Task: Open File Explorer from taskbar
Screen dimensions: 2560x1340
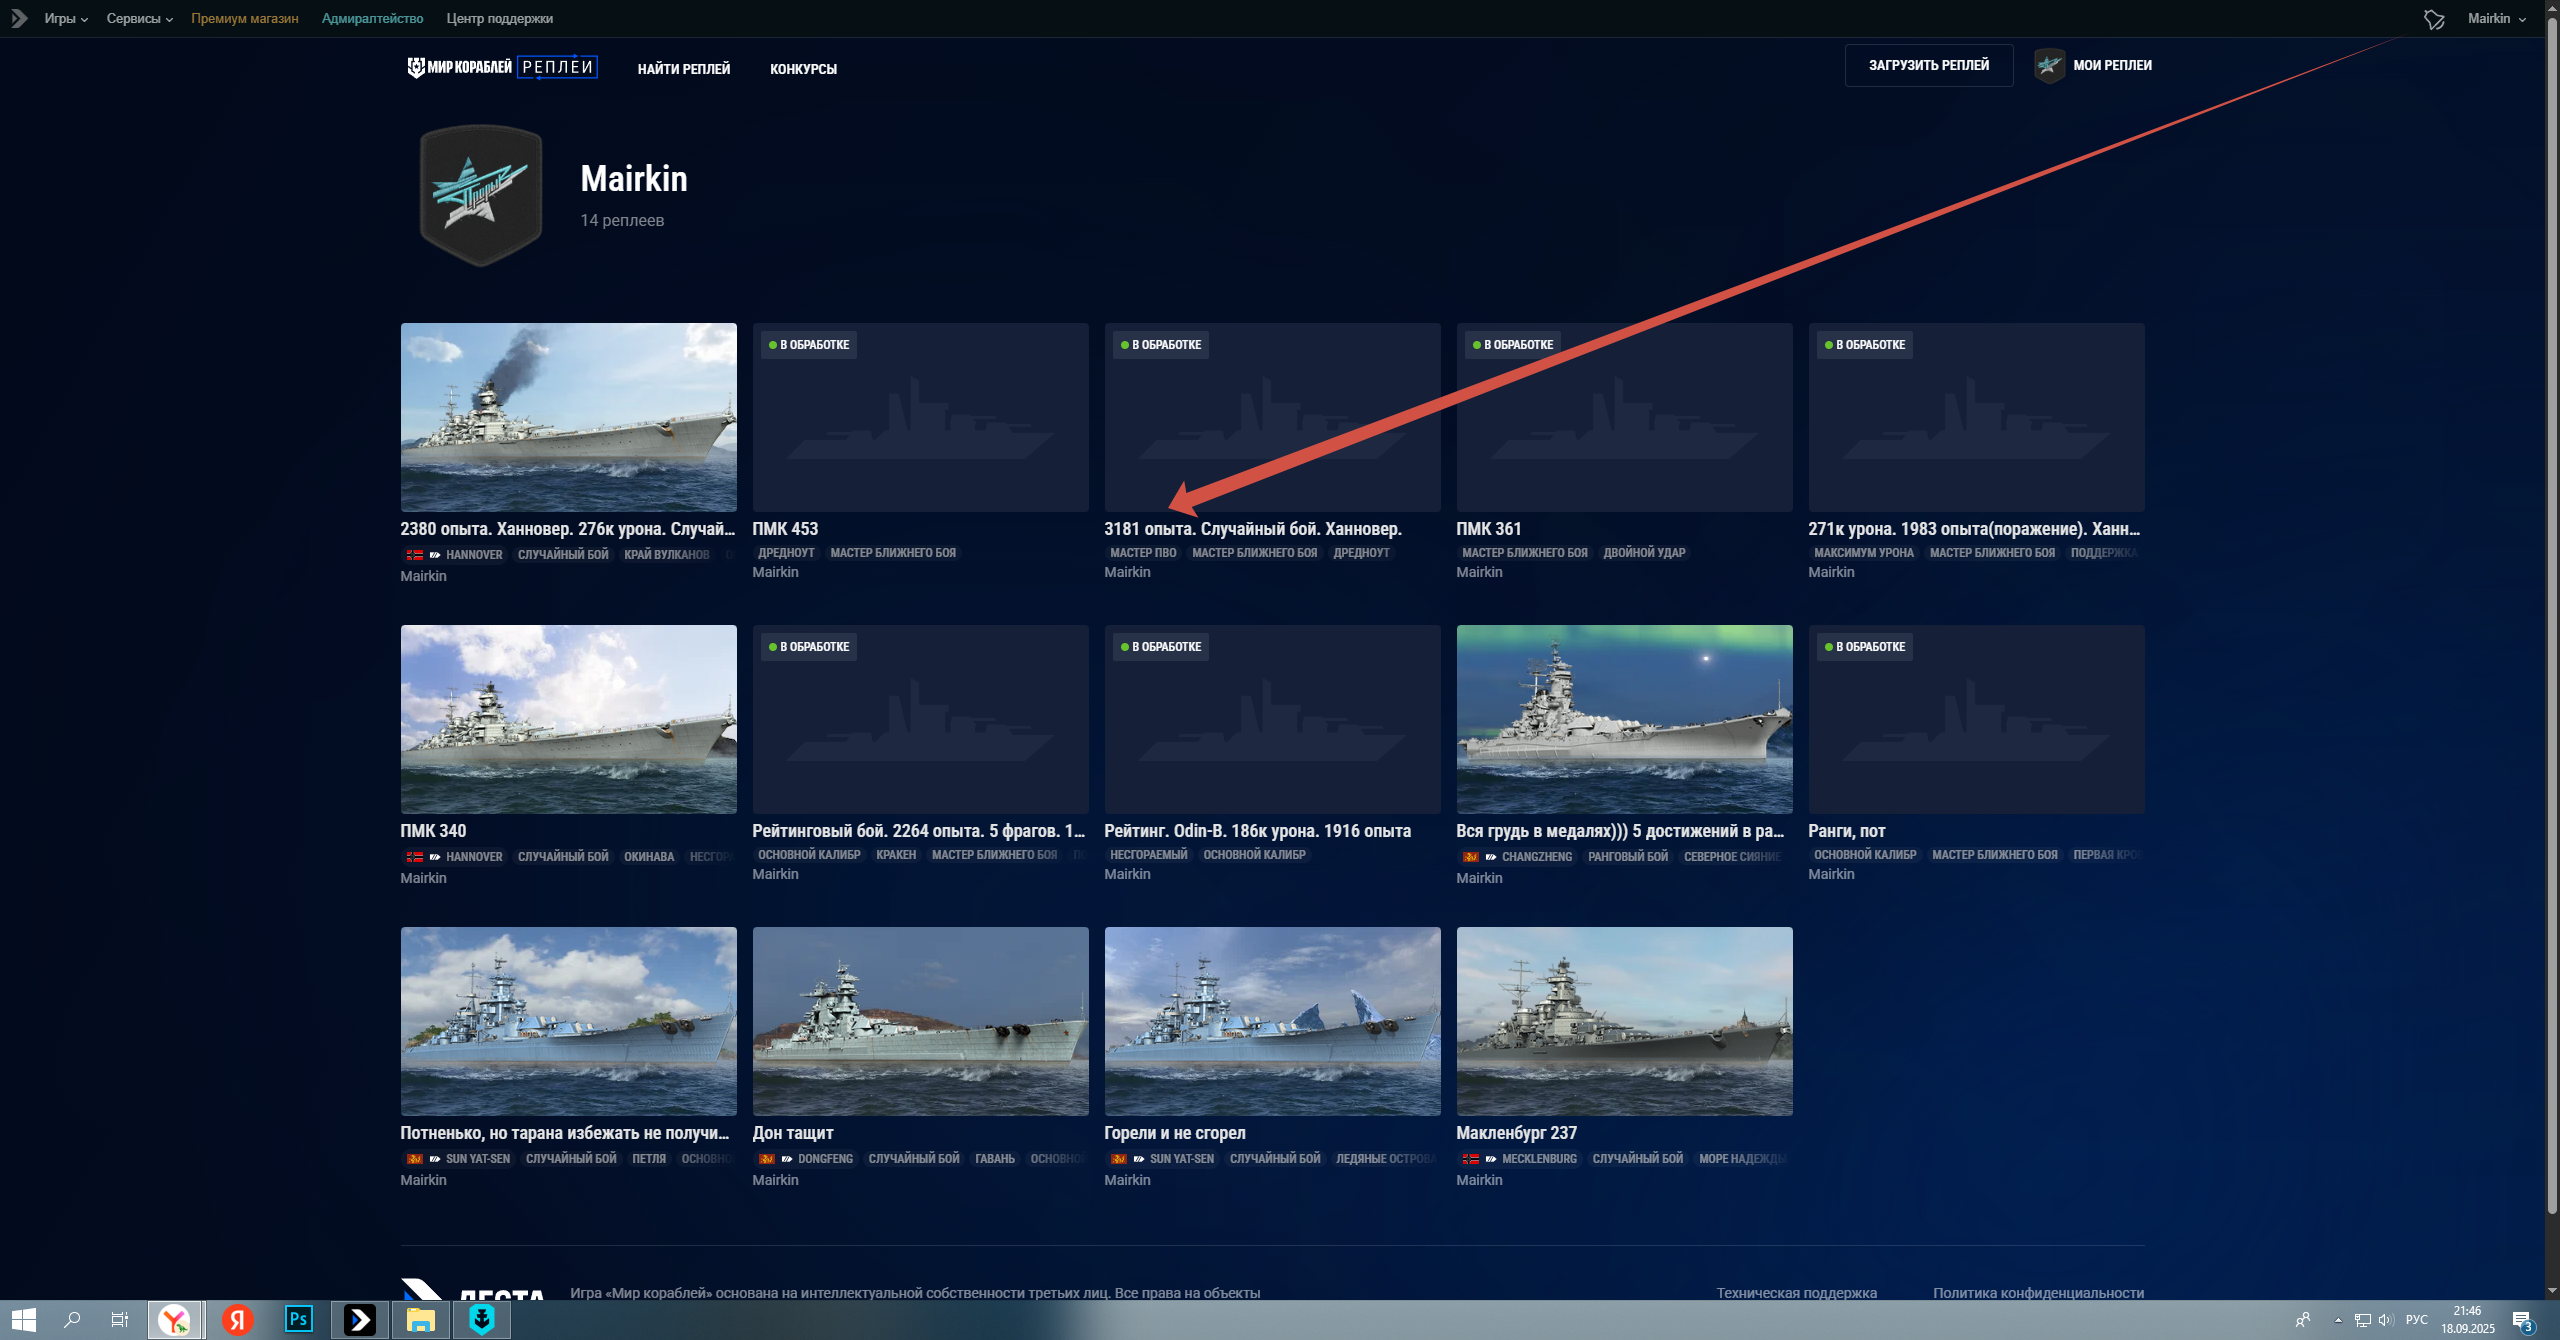Action: (x=420, y=1319)
